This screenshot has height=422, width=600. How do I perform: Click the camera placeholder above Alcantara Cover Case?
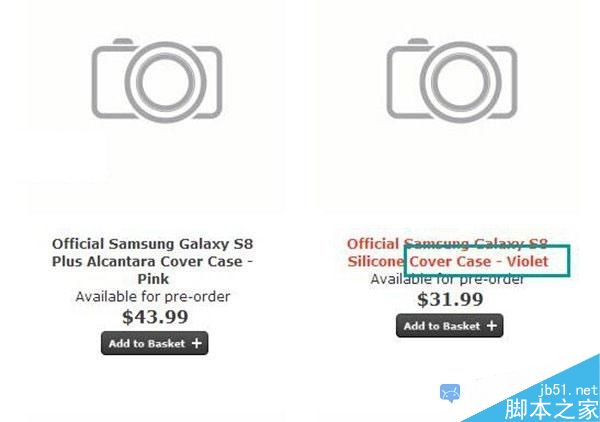click(157, 80)
